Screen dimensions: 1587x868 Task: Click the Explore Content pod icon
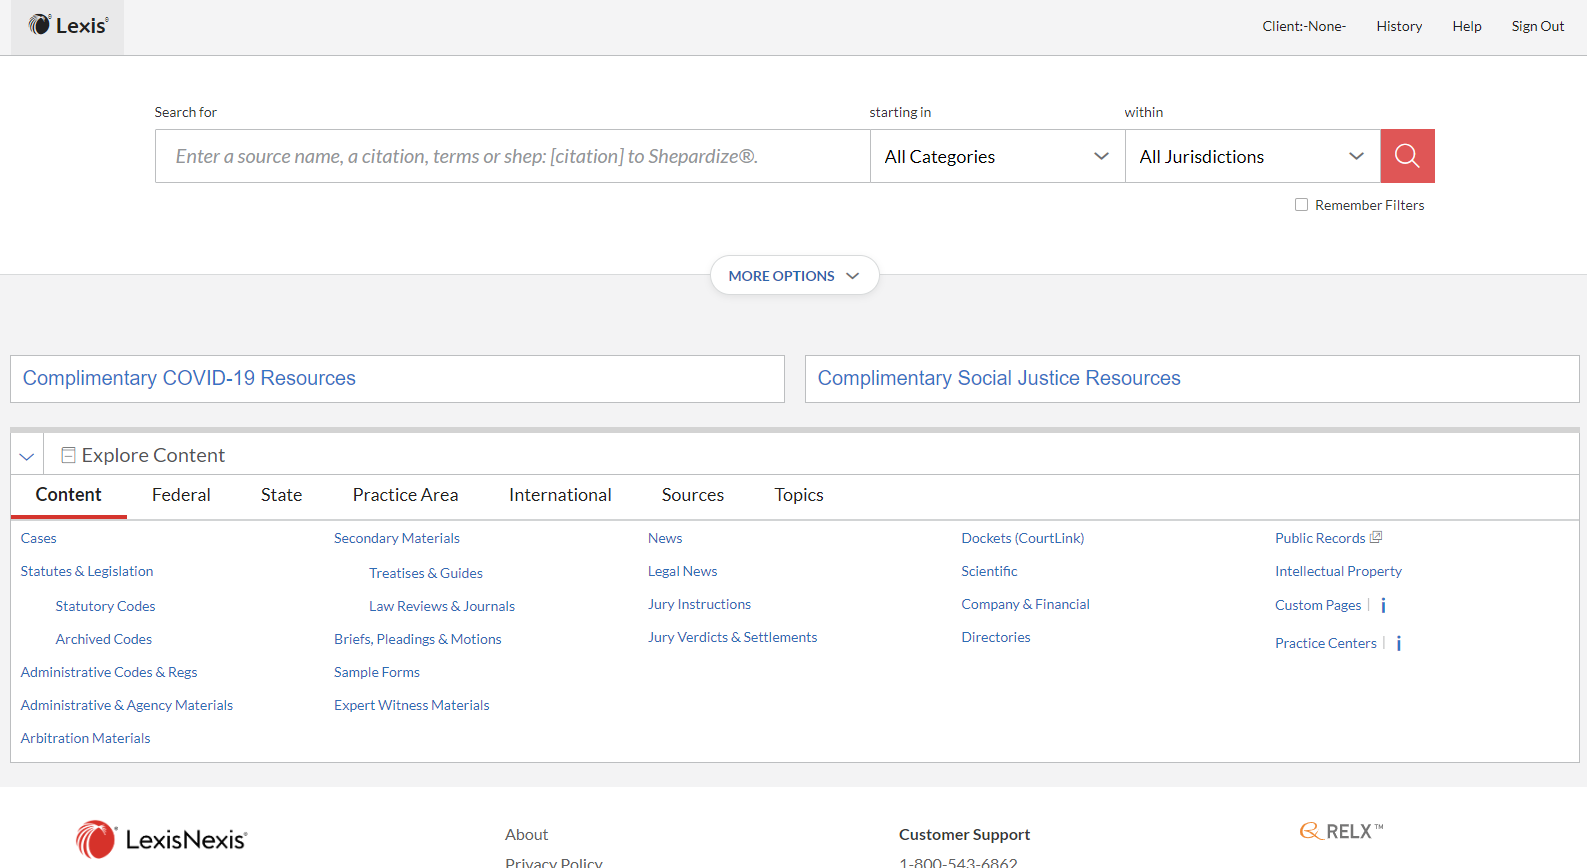68,455
